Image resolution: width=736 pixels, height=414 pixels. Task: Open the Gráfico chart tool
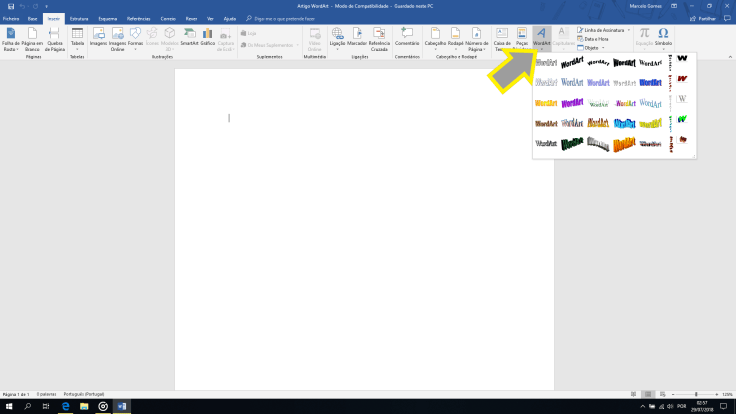click(207, 38)
